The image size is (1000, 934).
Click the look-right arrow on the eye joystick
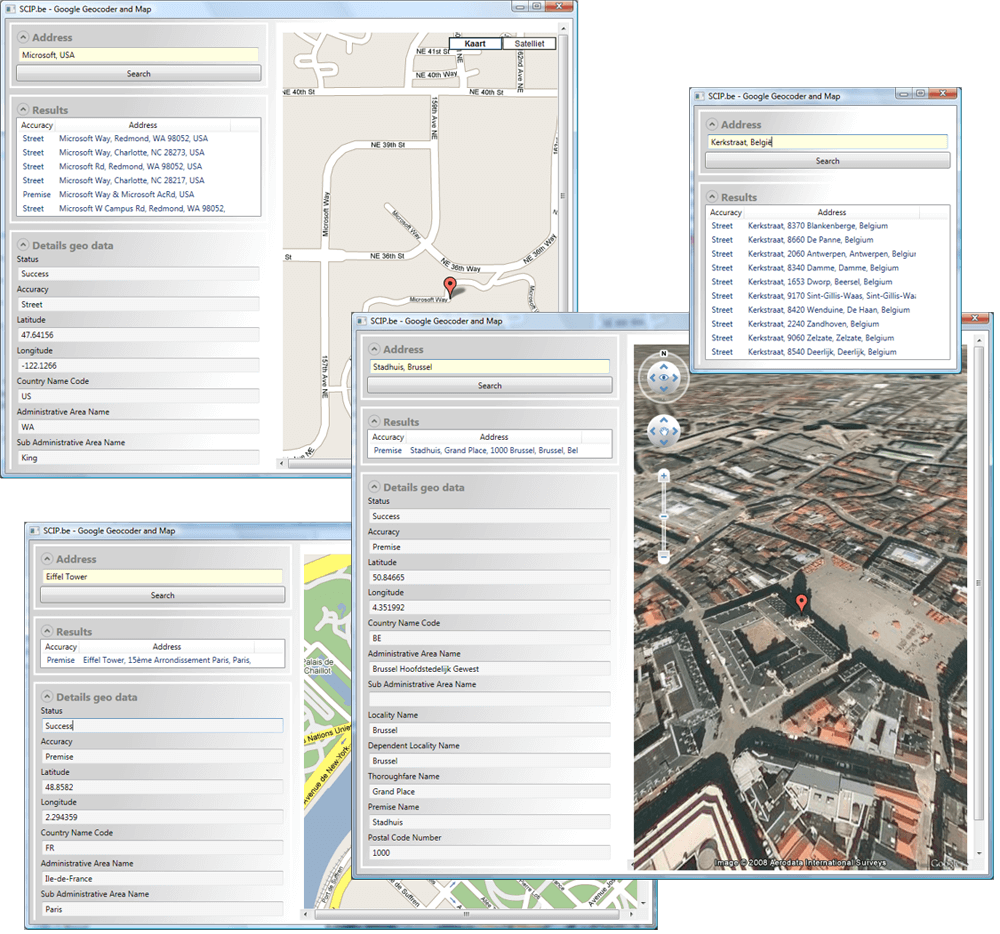(x=675, y=378)
